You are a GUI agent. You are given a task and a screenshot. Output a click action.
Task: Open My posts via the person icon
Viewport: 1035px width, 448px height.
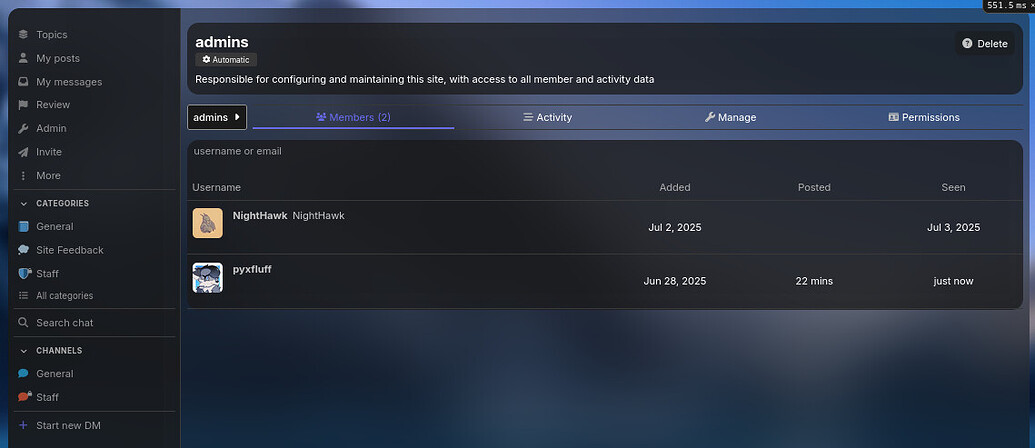pos(24,58)
